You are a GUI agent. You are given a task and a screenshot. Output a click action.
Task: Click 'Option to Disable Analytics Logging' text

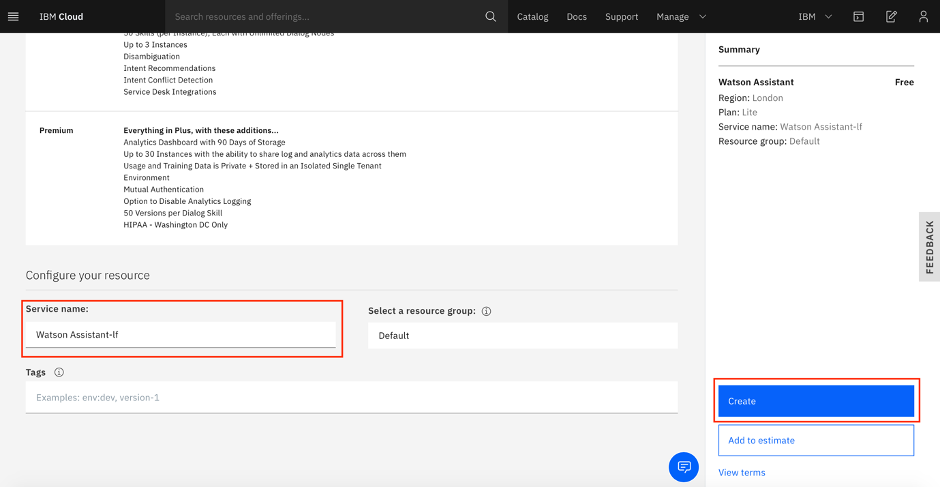[x=187, y=201]
